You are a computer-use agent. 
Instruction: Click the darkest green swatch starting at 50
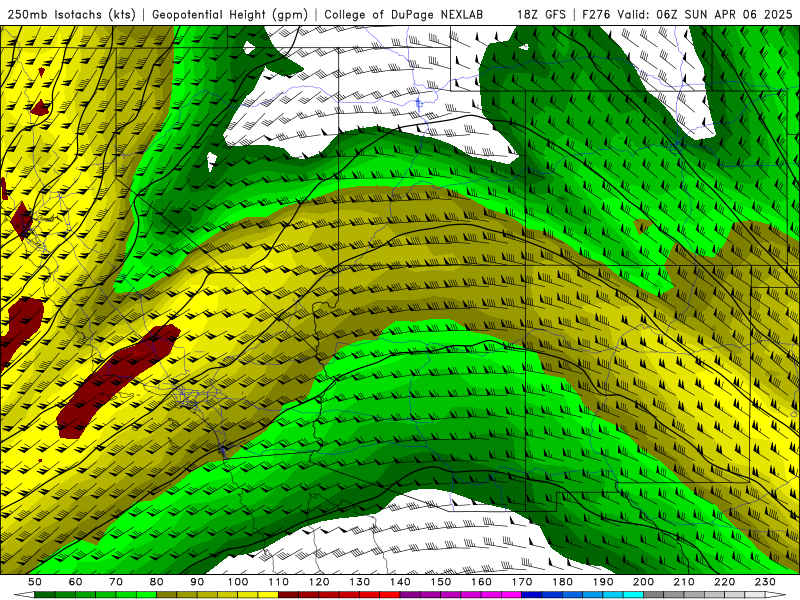click(x=45, y=595)
